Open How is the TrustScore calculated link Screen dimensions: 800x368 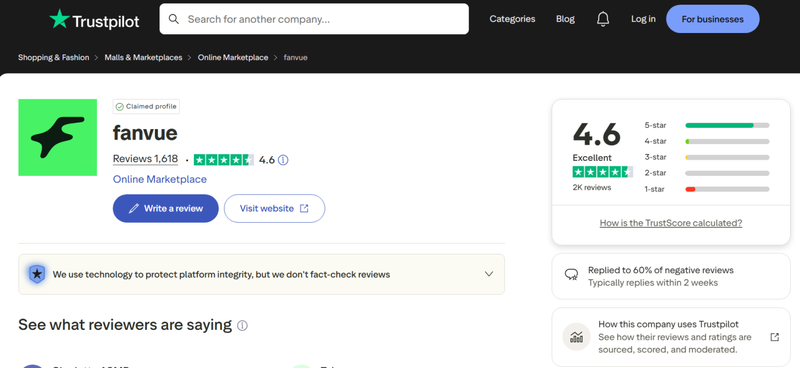[670, 223]
